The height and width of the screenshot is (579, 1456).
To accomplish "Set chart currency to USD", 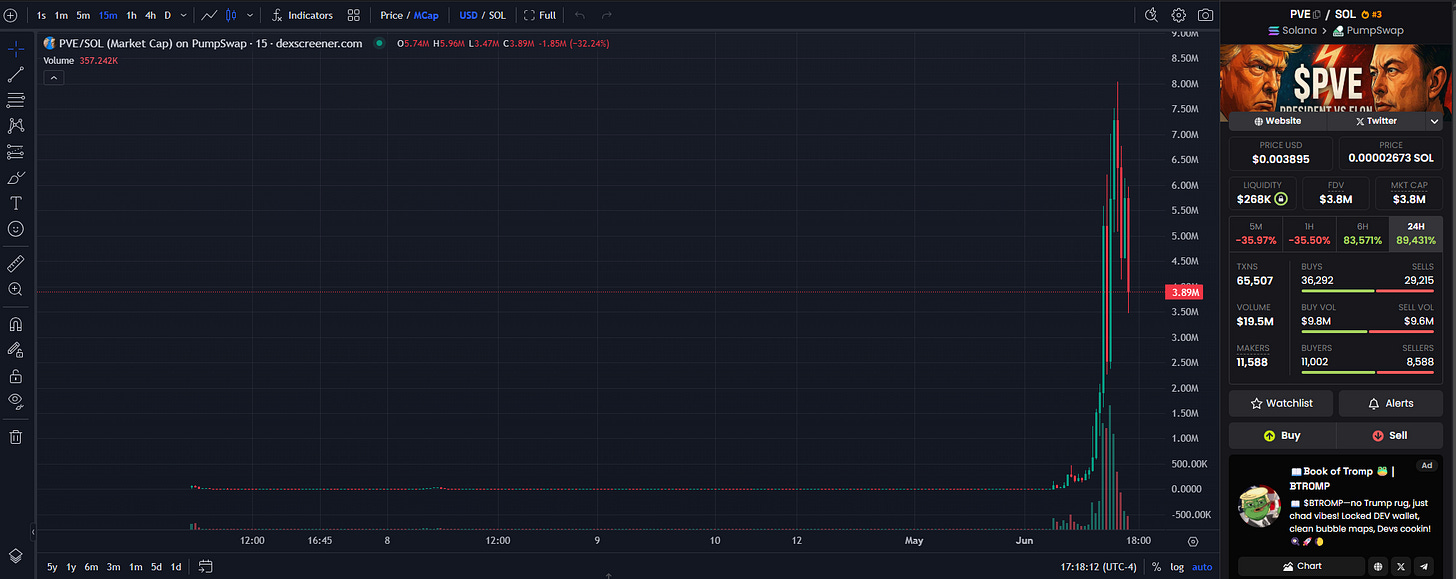I will coord(468,15).
